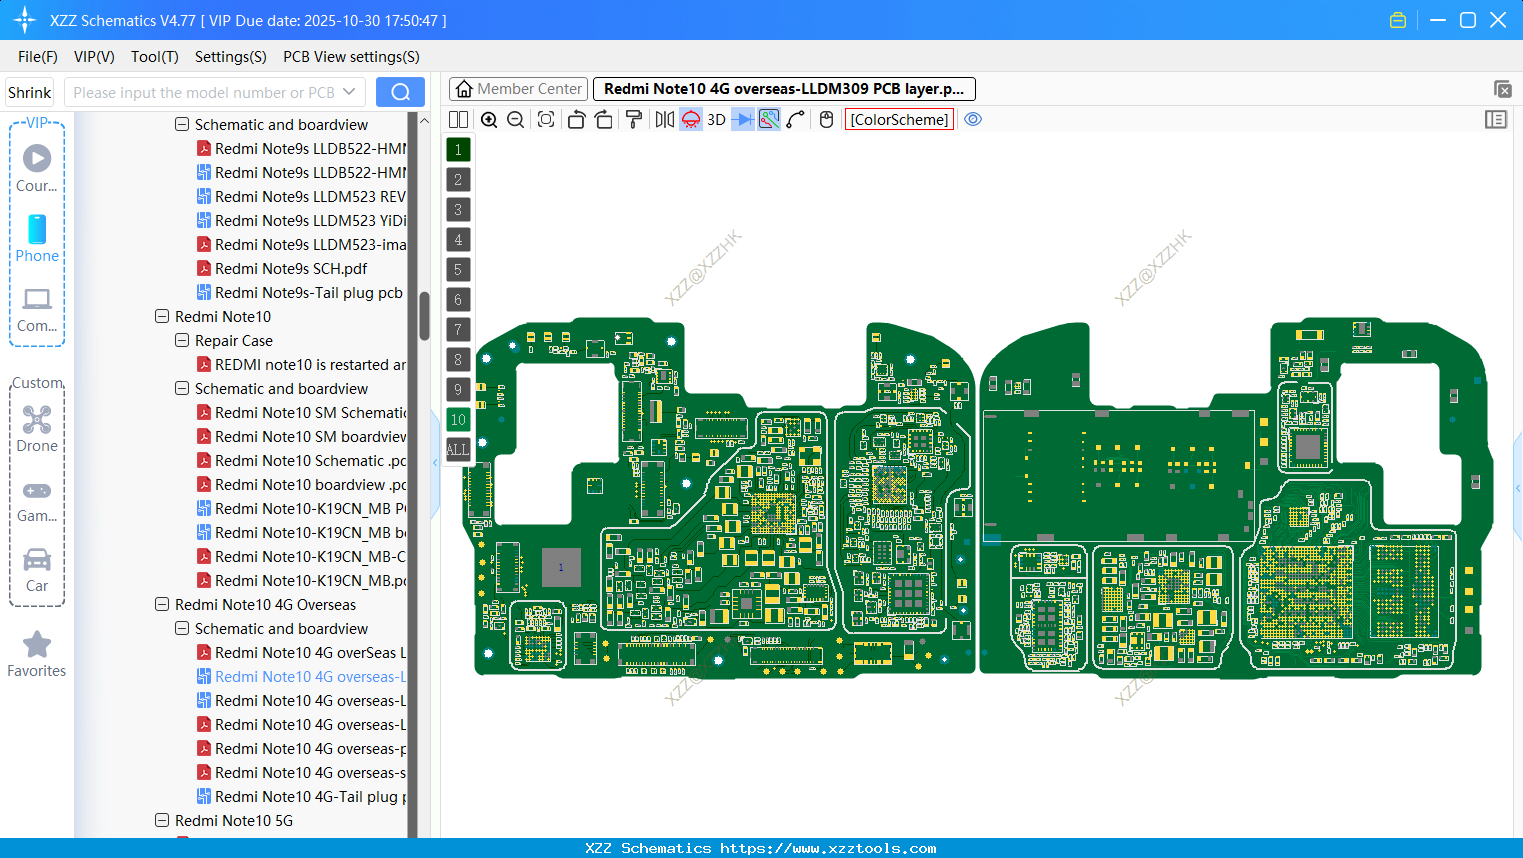
Task: Click the Shrink button
Action: (x=30, y=92)
